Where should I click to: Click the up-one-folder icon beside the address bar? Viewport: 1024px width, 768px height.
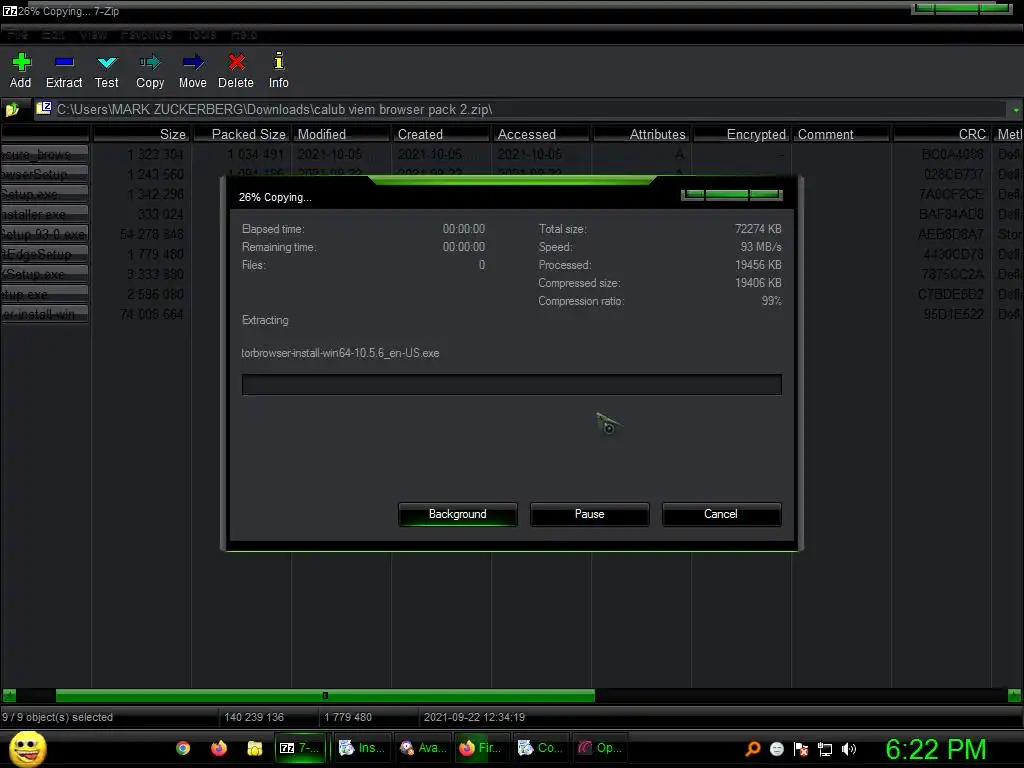point(13,109)
